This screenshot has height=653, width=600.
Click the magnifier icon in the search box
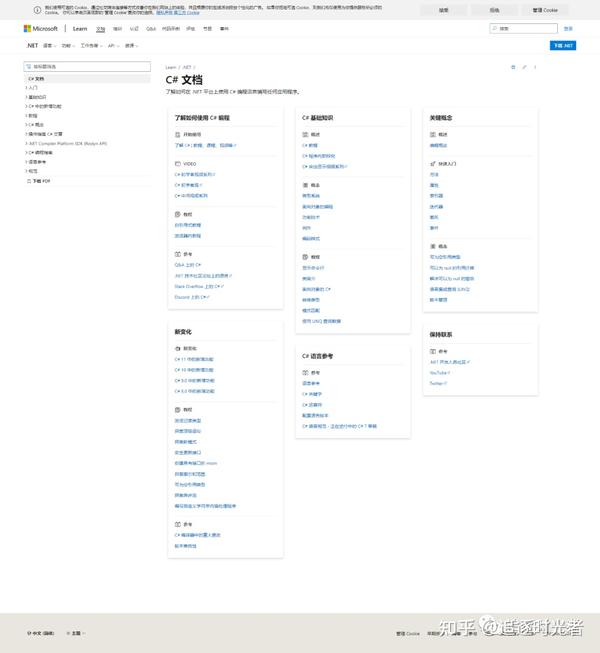click(x=495, y=28)
